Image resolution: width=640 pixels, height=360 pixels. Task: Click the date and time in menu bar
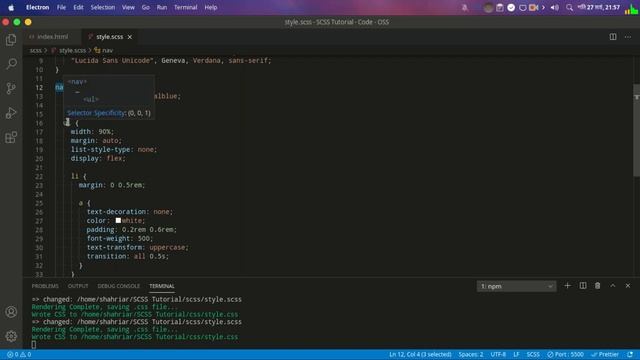[599, 7]
